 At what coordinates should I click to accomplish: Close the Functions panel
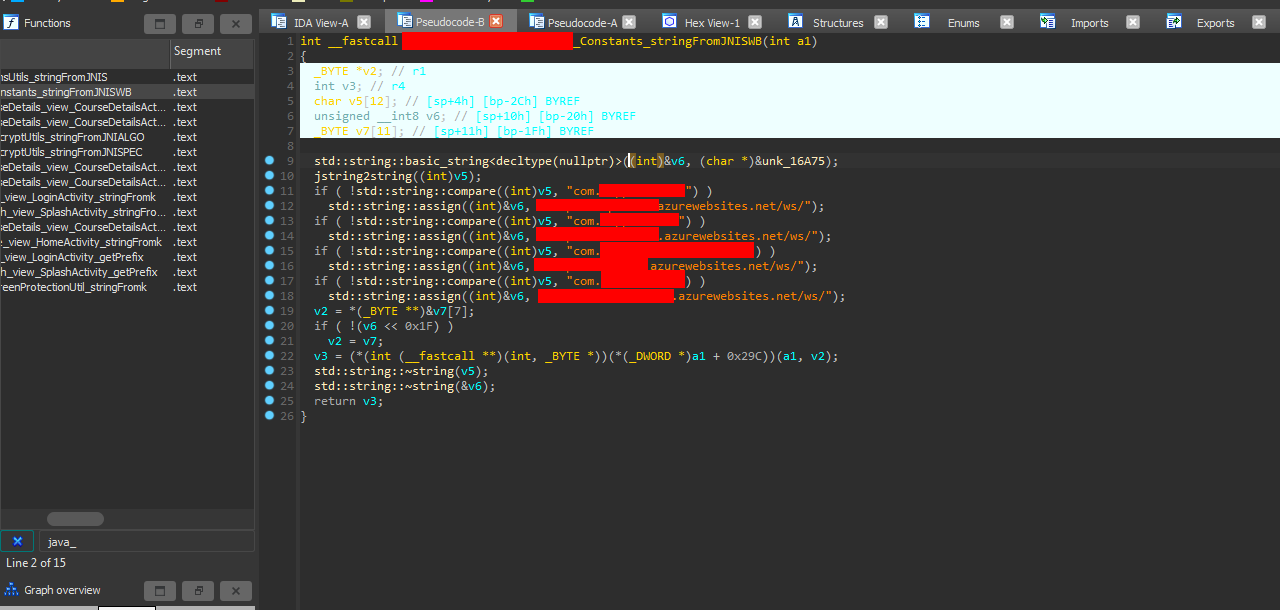(236, 24)
